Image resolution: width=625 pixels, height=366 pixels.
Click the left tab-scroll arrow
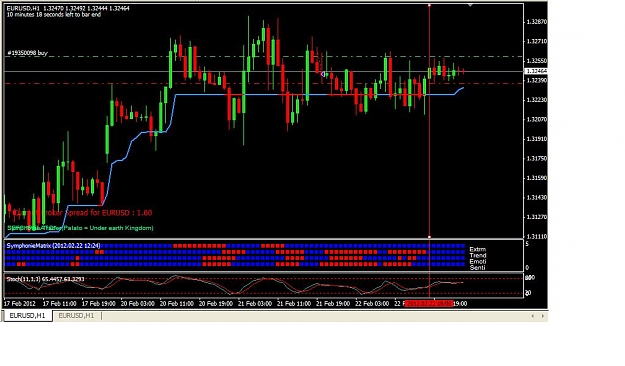[533, 316]
